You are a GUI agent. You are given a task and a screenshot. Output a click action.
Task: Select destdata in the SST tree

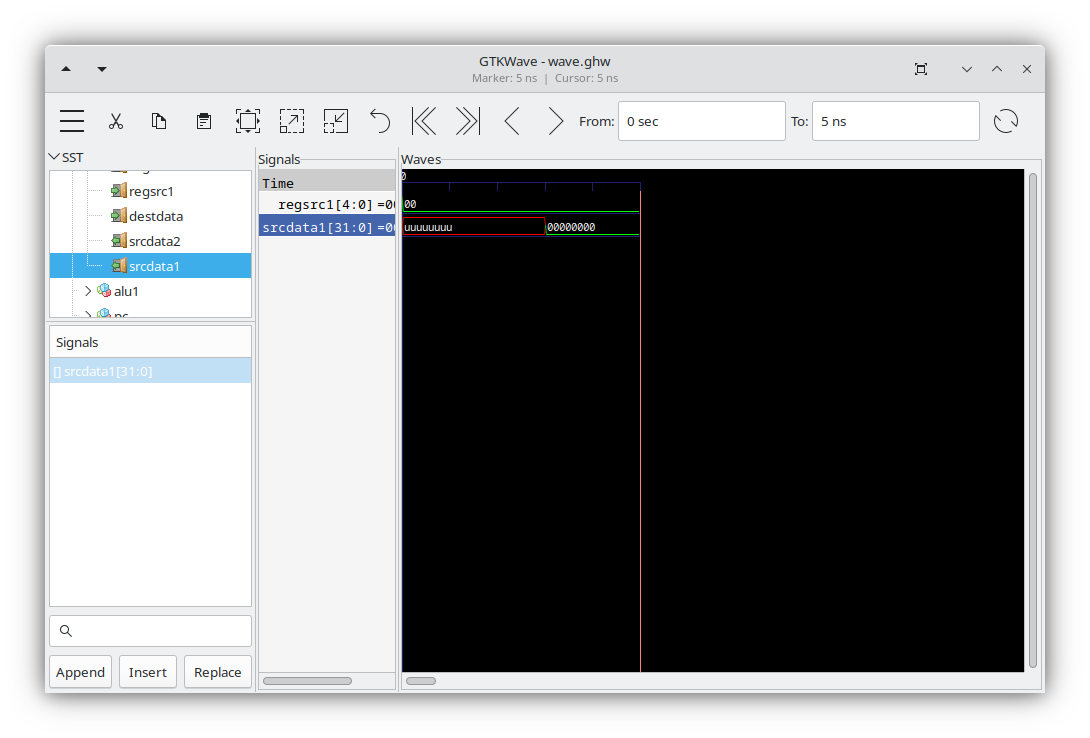(155, 216)
